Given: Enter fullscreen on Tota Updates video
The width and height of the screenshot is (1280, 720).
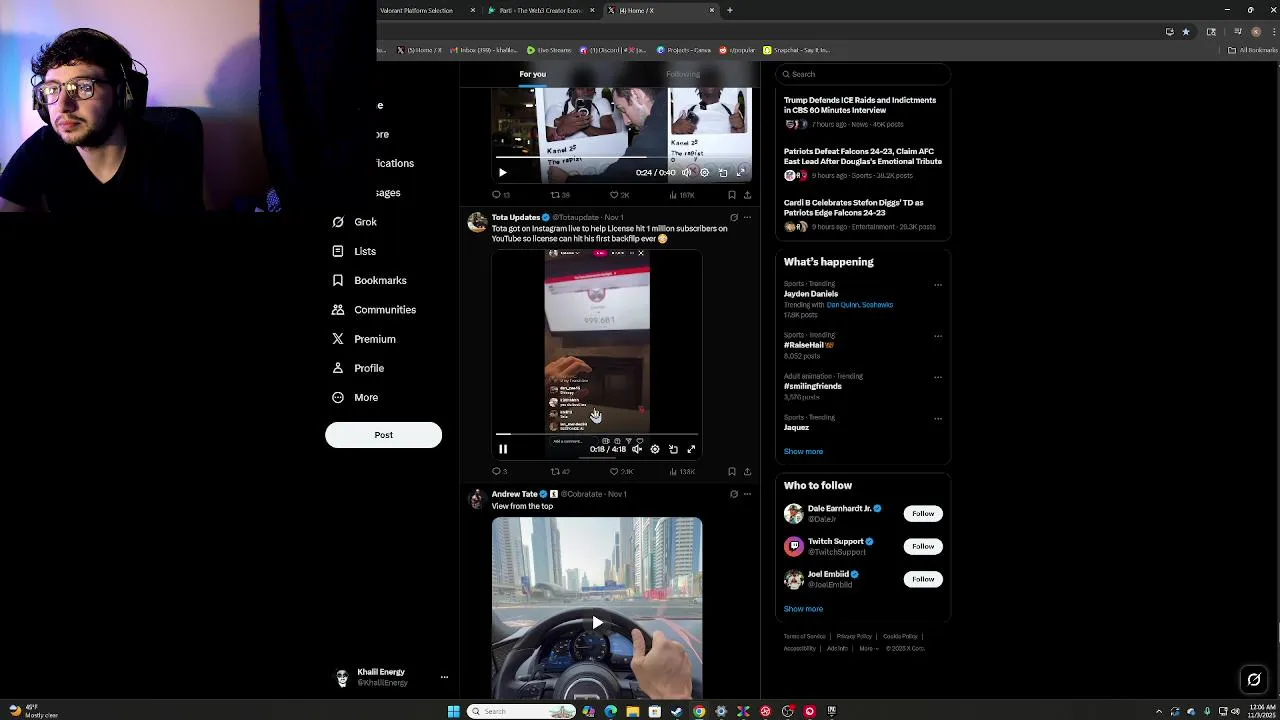Looking at the screenshot, I should pyautogui.click(x=691, y=449).
